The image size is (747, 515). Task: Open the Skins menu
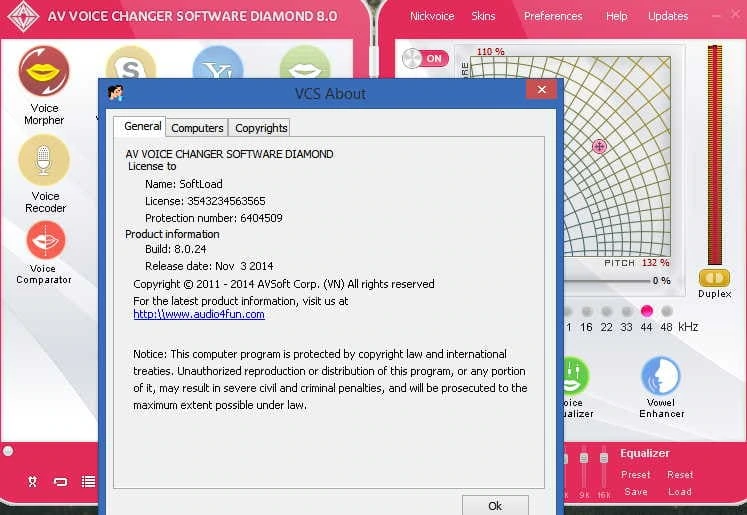[483, 16]
